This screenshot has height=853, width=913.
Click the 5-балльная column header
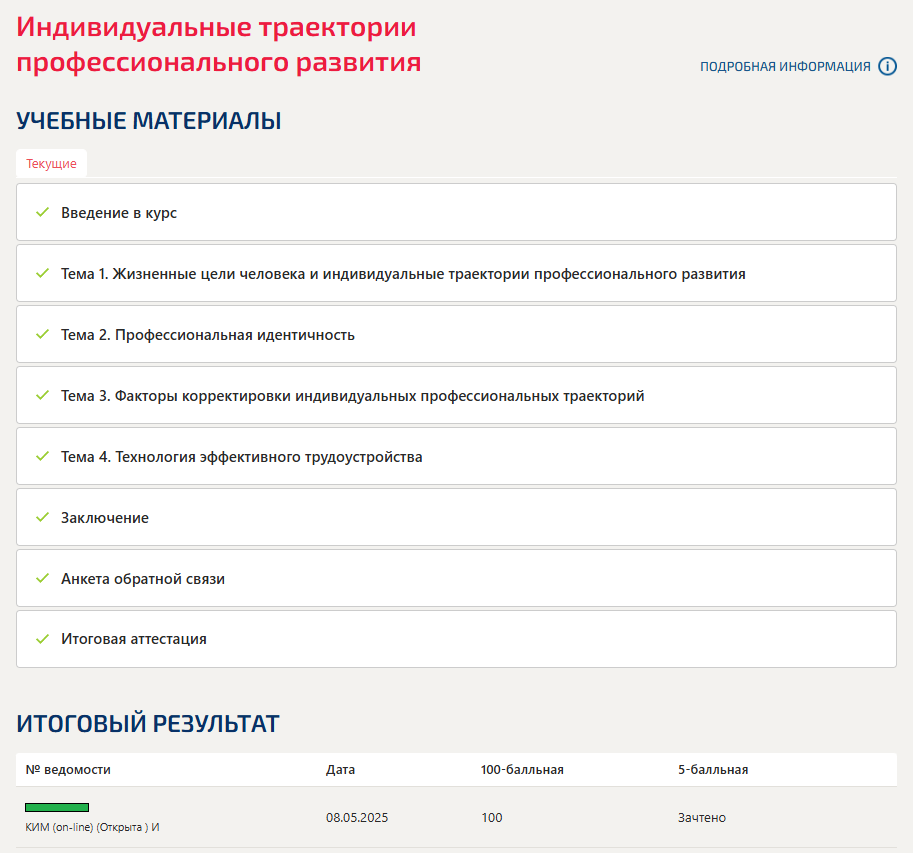tap(713, 770)
